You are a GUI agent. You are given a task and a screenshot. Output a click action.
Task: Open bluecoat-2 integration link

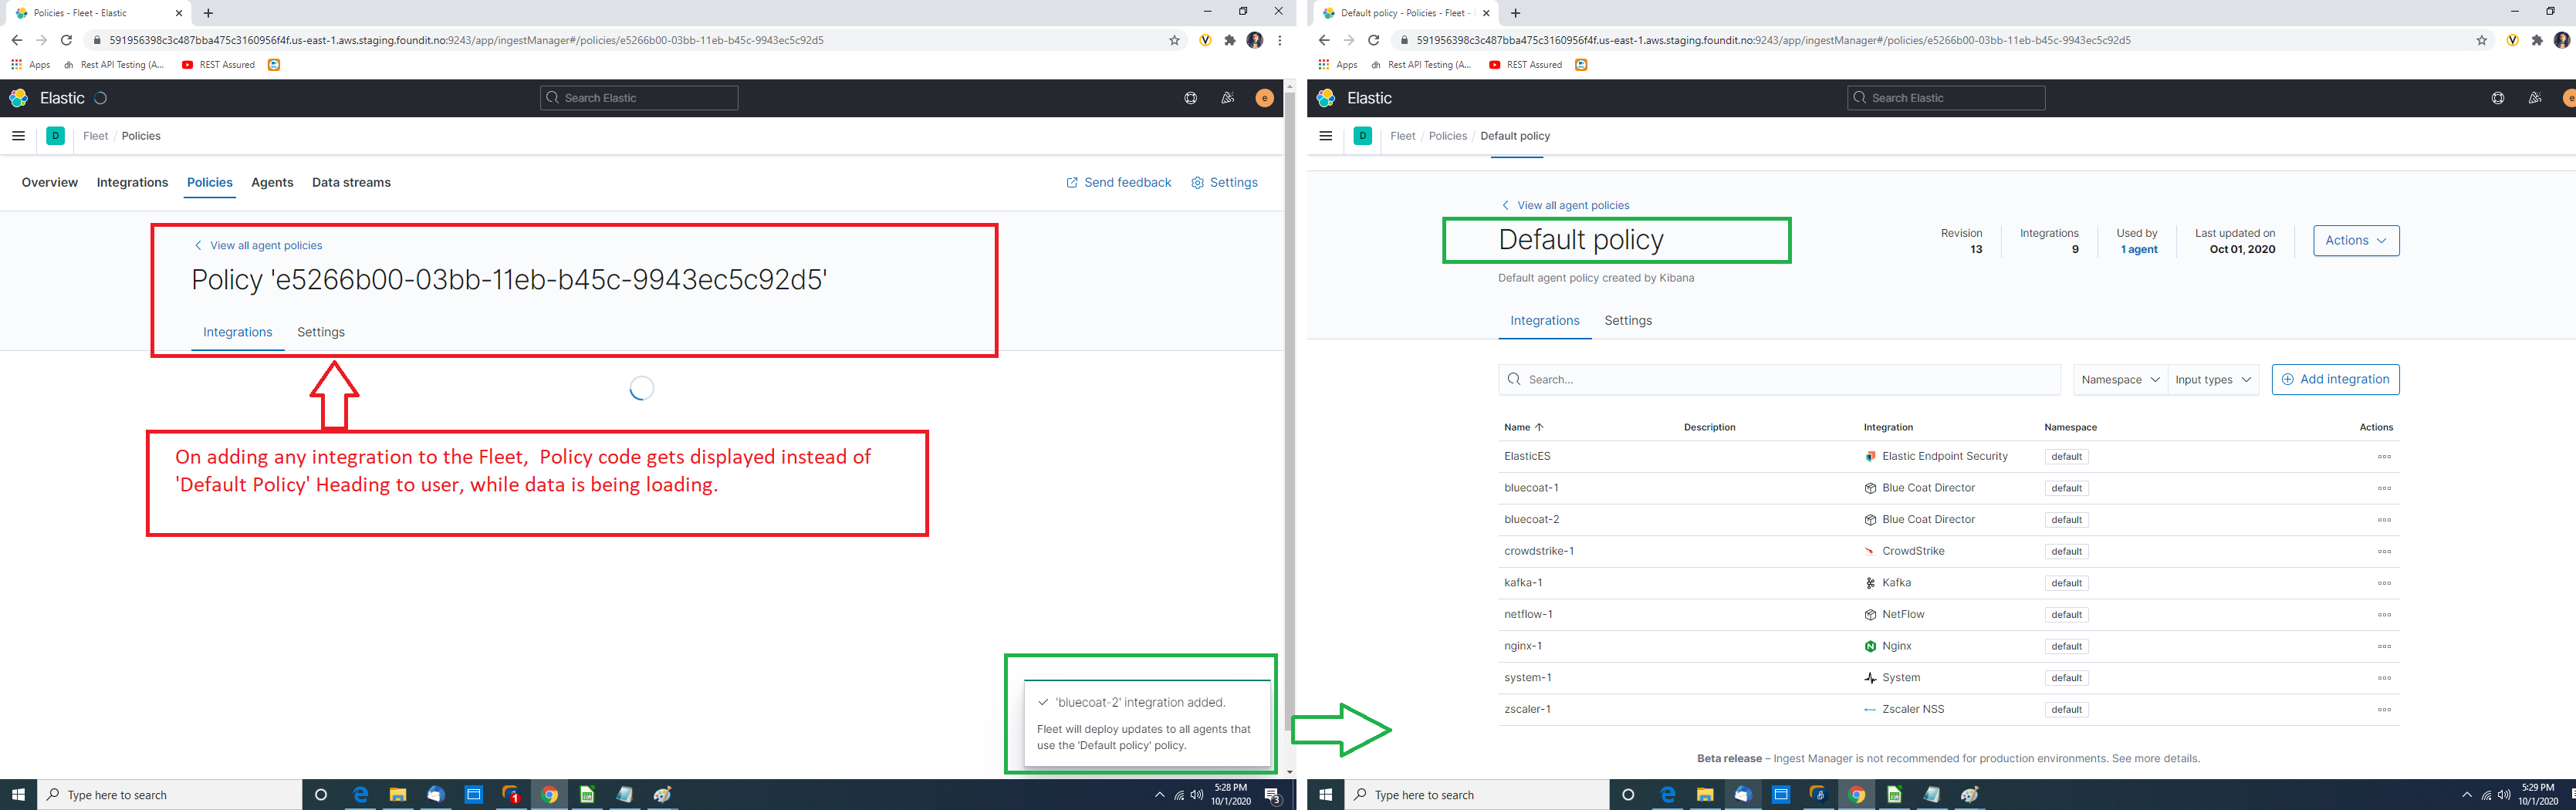[x=1531, y=520]
